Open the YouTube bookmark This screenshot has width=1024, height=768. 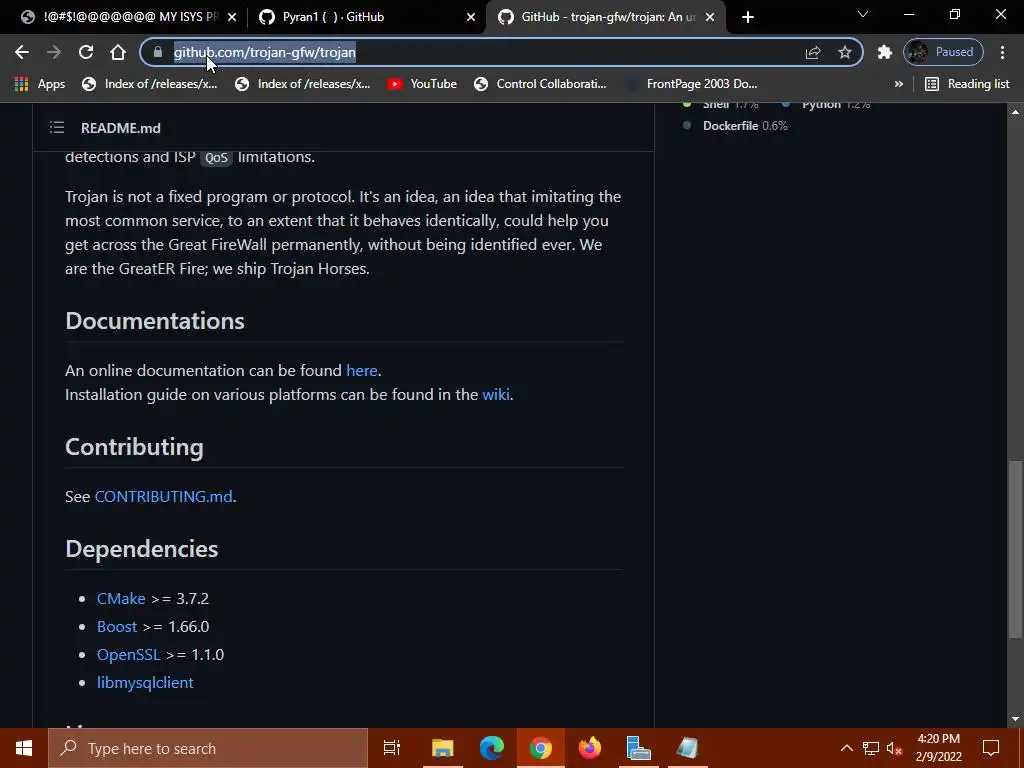pyautogui.click(x=422, y=84)
